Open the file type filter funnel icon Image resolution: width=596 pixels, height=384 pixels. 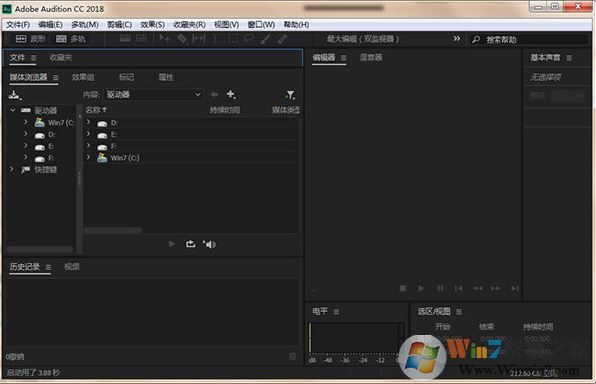click(290, 95)
